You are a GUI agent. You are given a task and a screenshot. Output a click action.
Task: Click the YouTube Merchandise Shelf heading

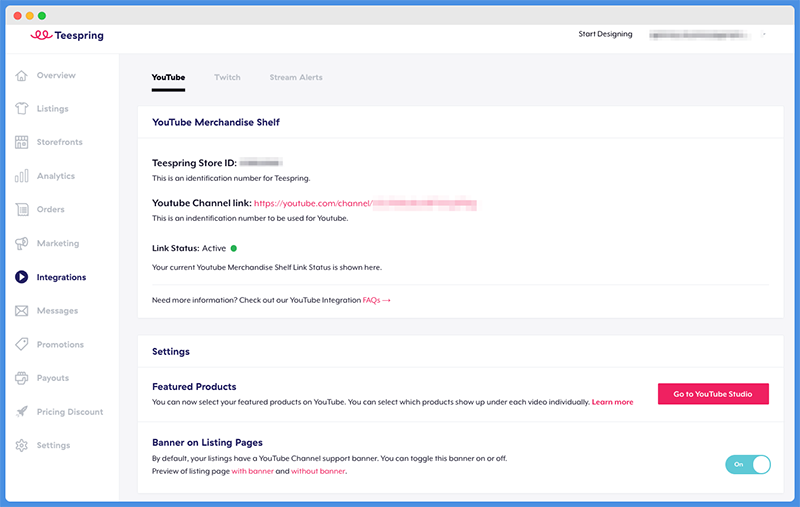coord(216,122)
